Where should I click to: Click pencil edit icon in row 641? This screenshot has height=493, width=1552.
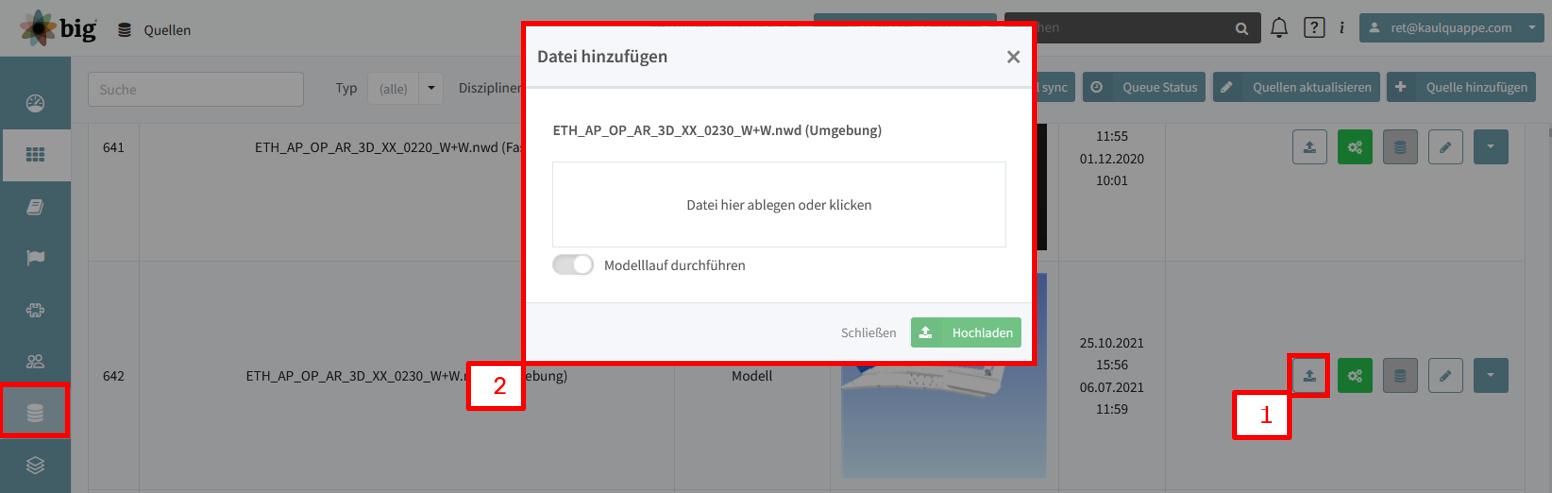[x=1445, y=147]
